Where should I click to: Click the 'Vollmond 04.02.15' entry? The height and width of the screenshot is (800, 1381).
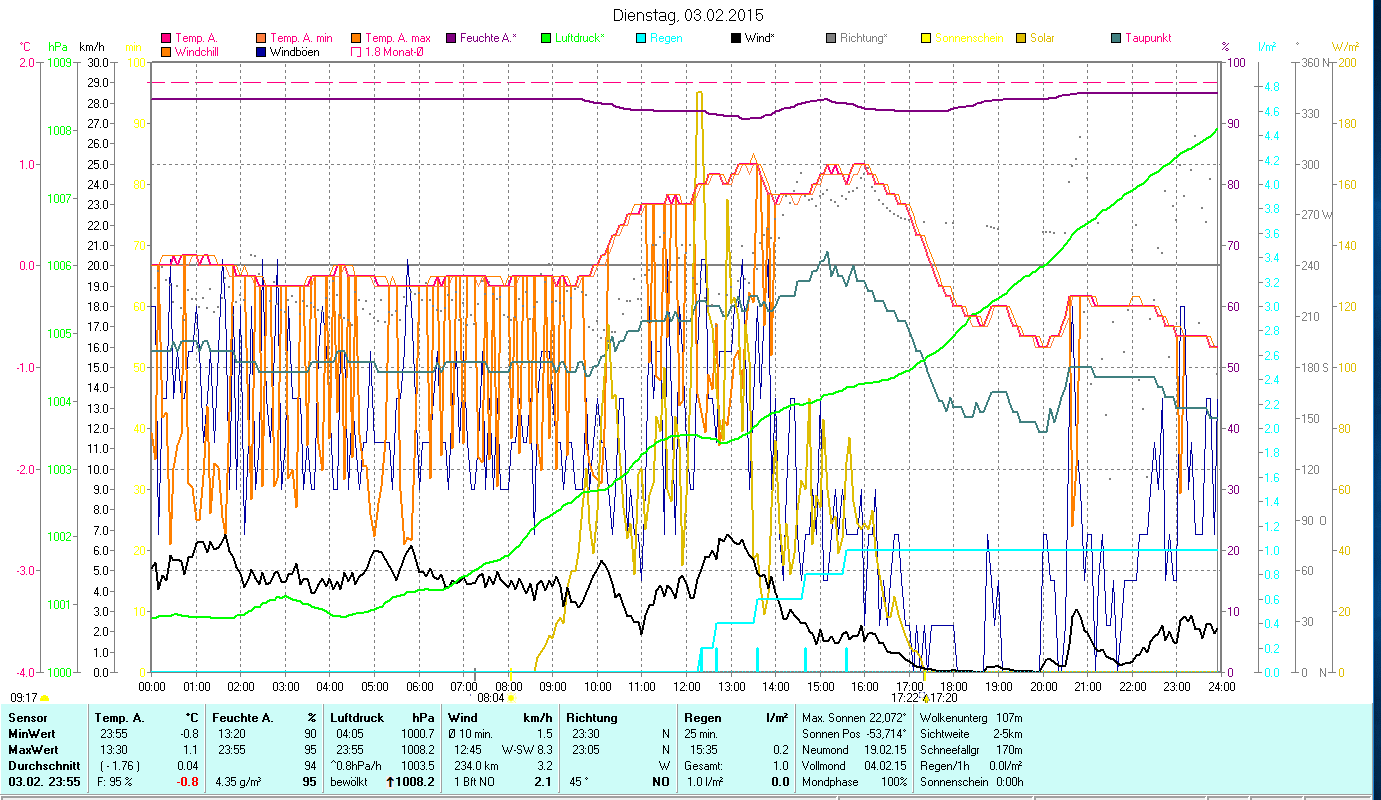[854, 766]
